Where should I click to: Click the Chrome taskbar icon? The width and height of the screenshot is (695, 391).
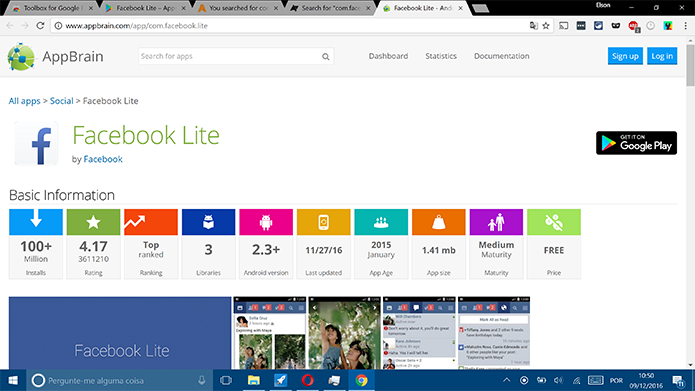pyautogui.click(x=362, y=380)
